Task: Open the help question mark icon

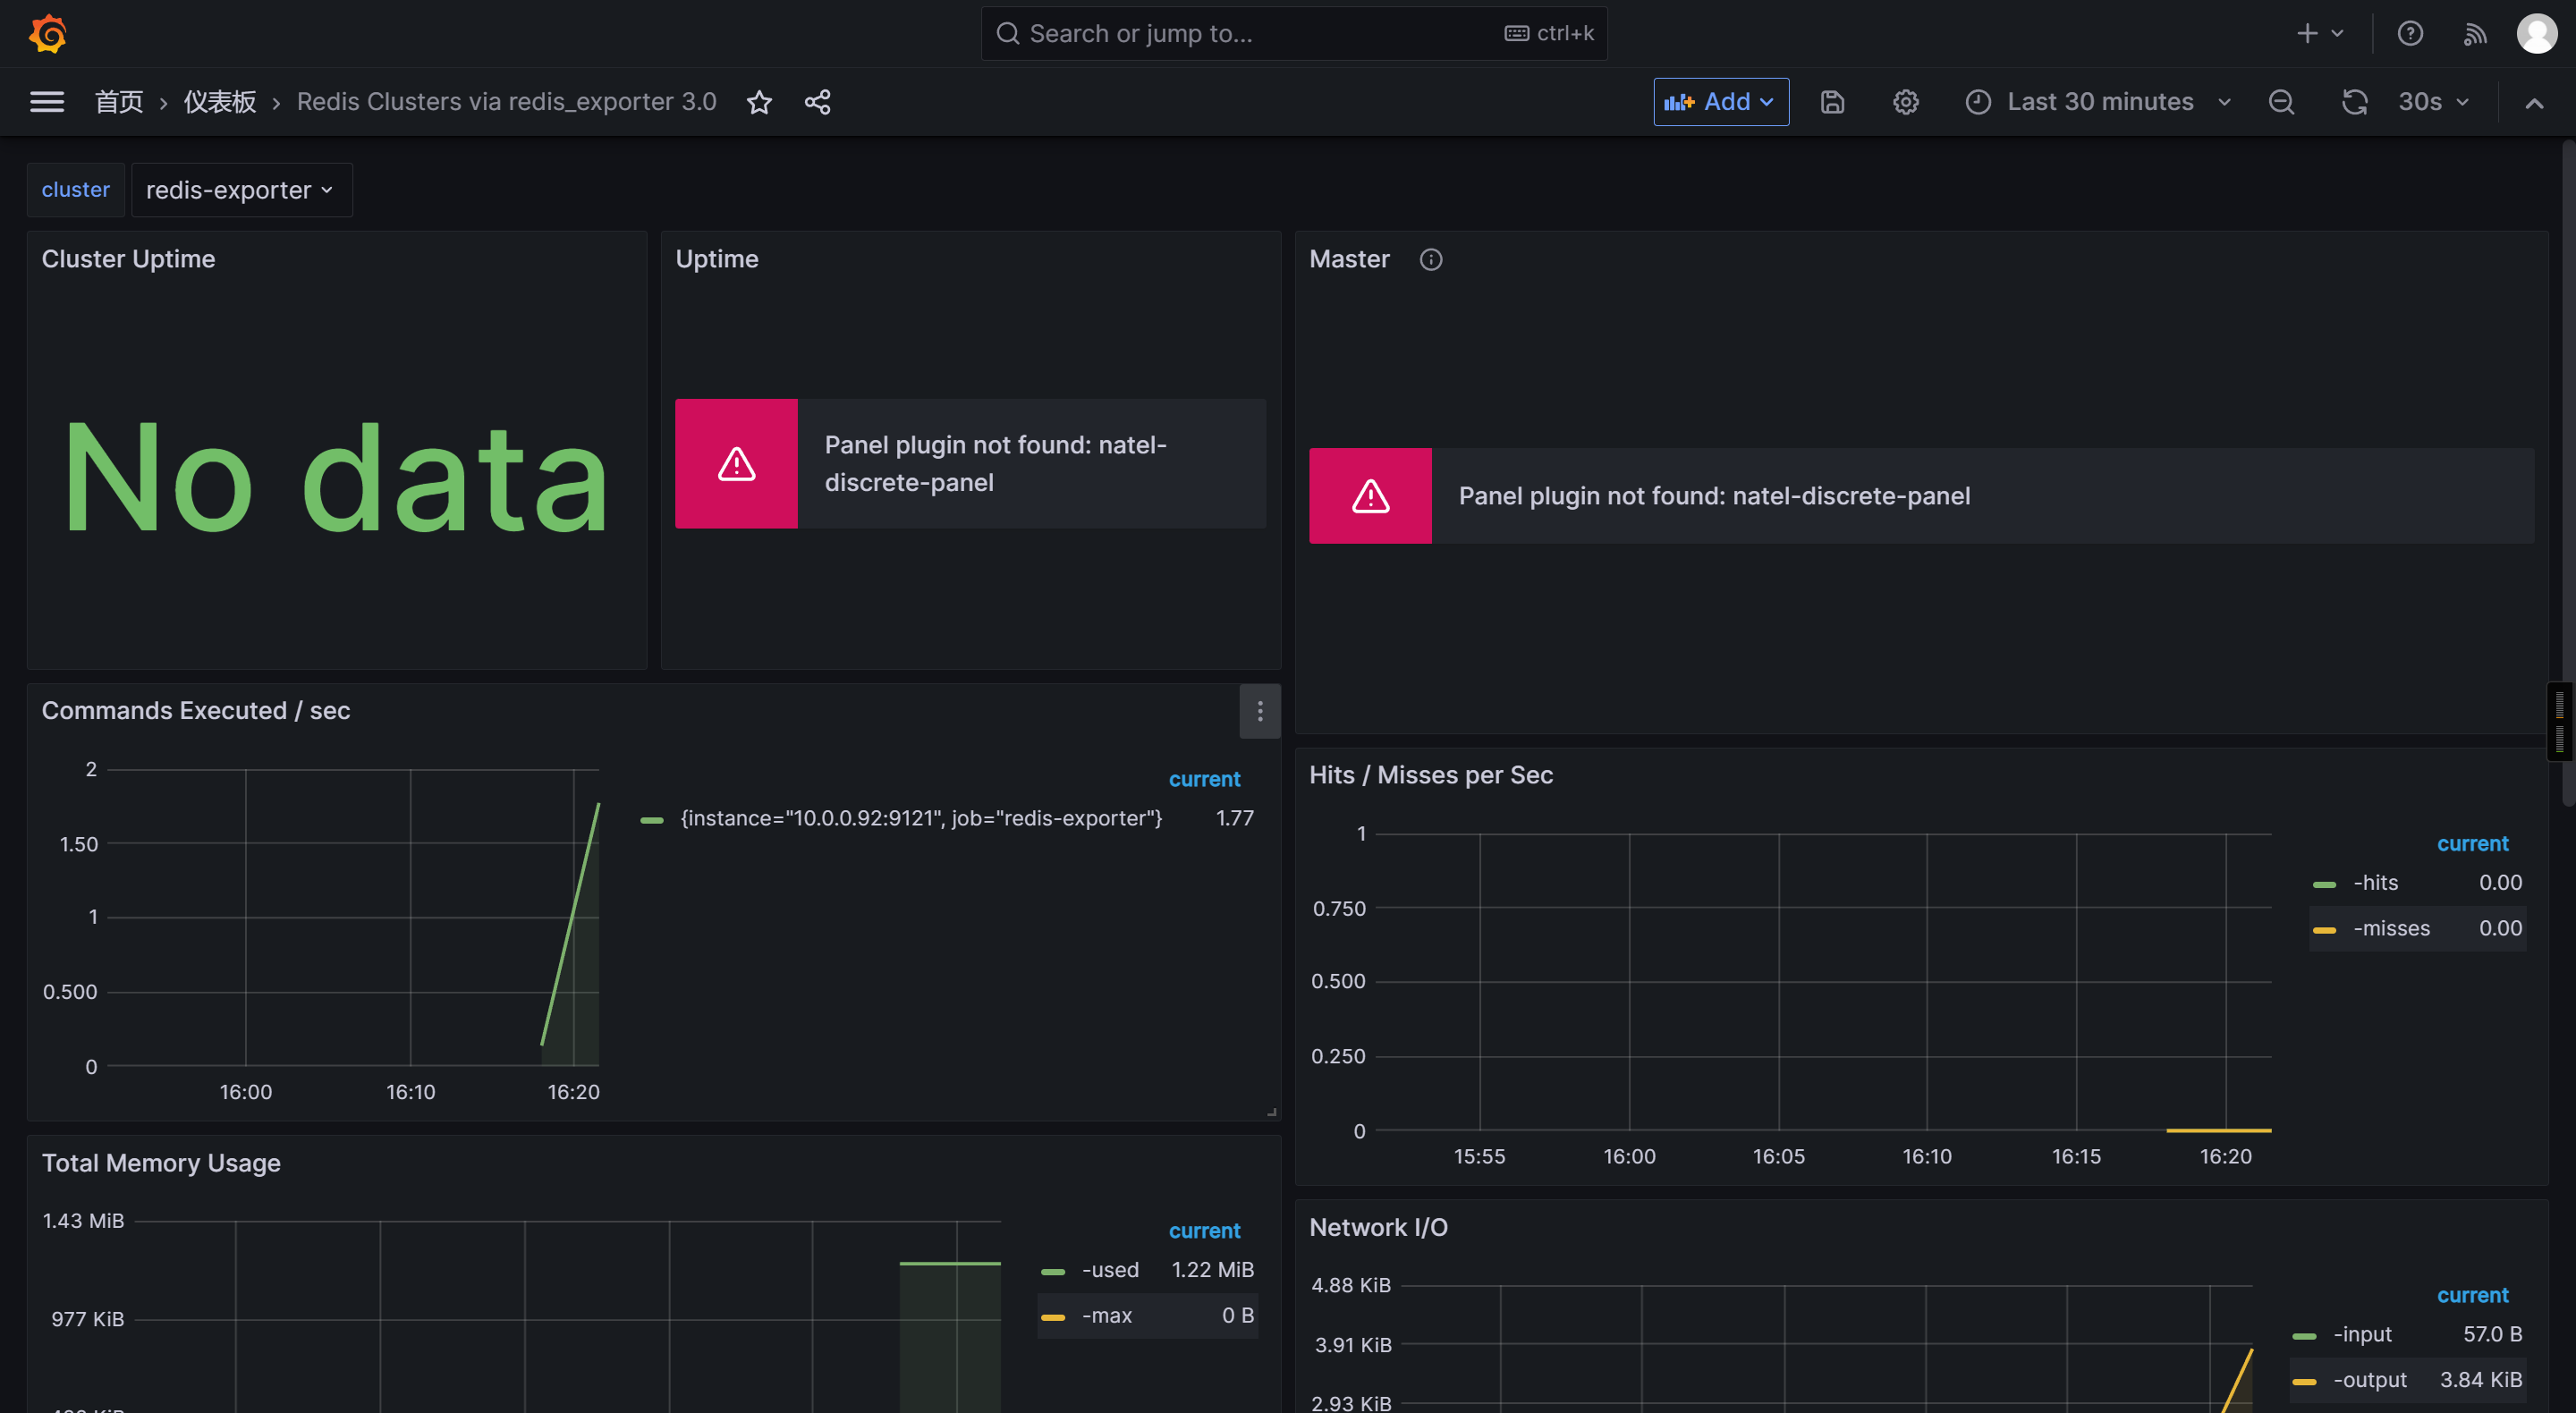Action: coord(2409,33)
